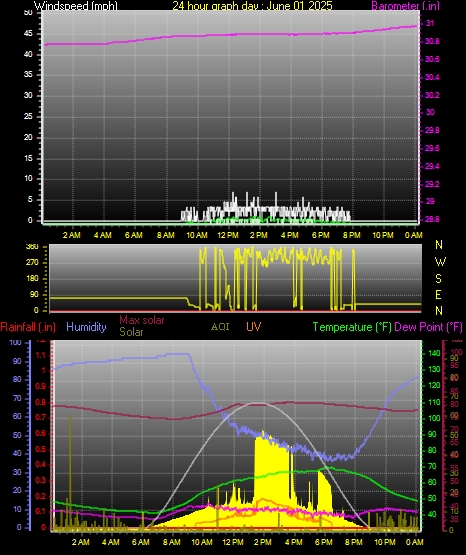Click the 'Barometer (.in)' axis title

coord(405,6)
